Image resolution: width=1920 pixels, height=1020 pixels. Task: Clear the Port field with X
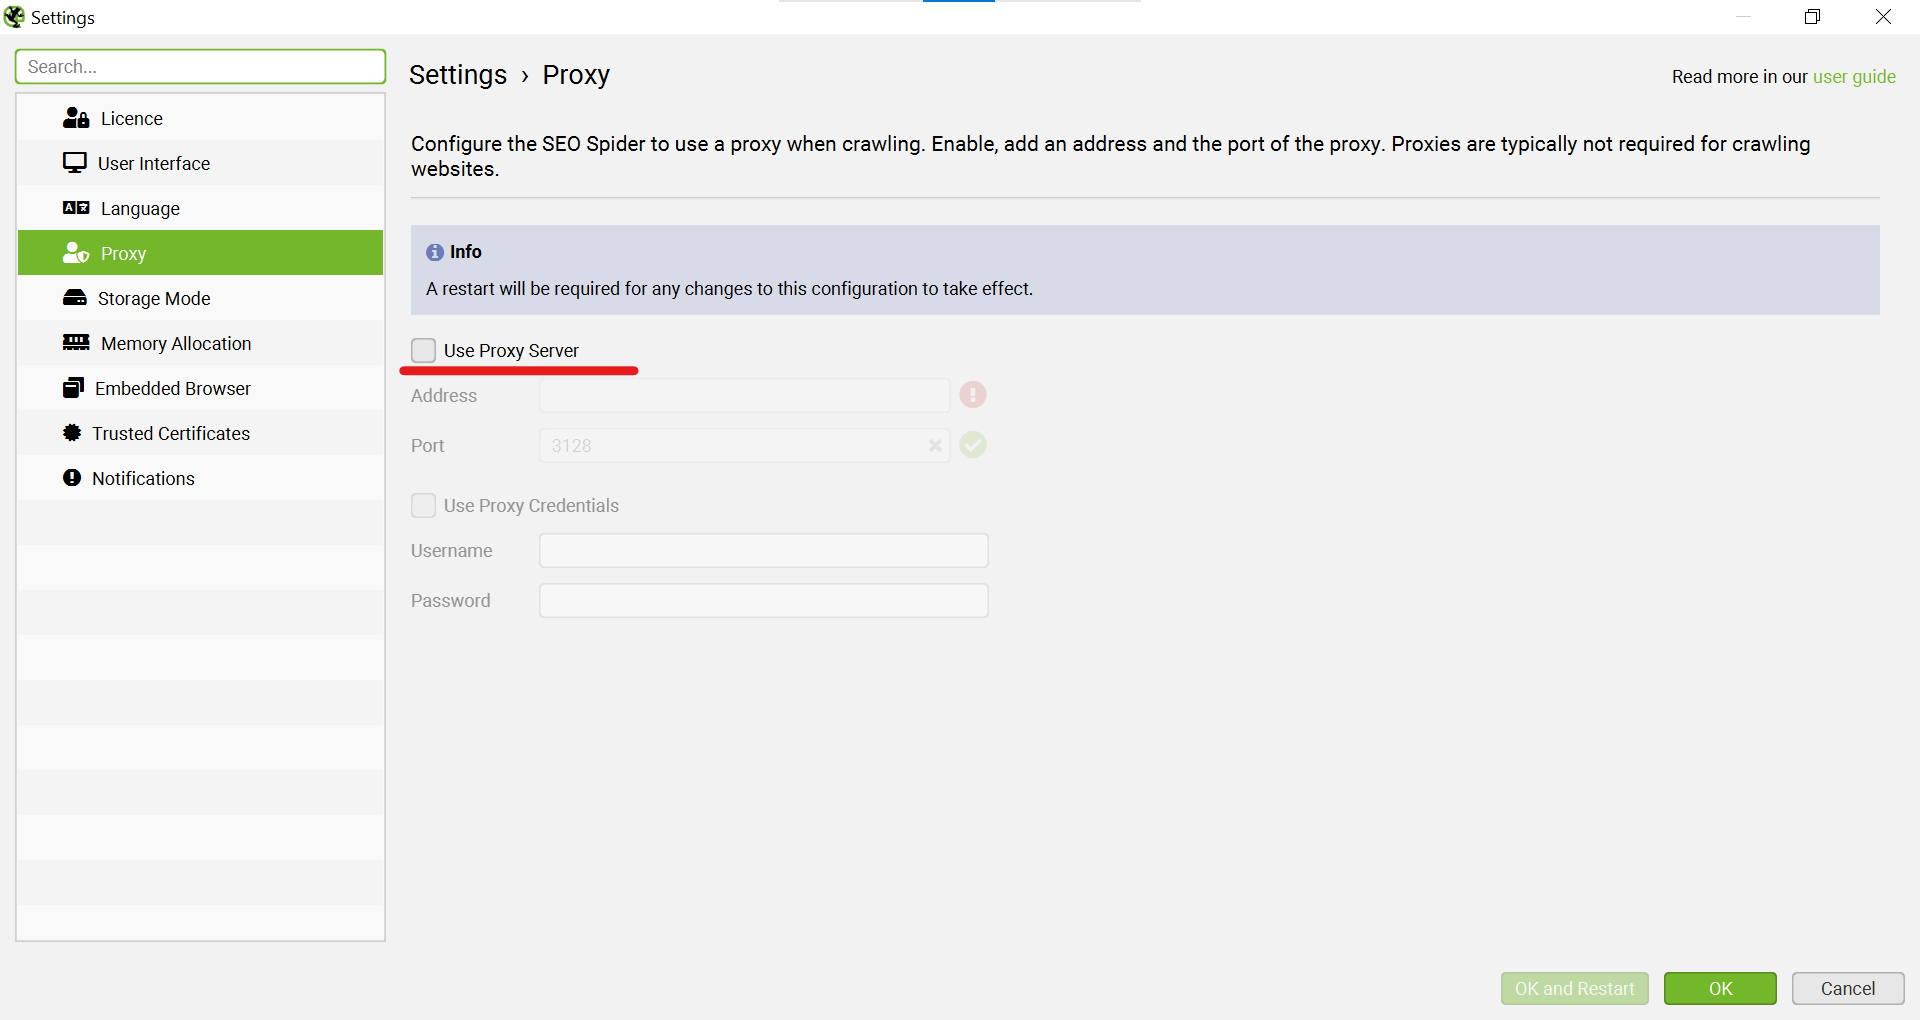935,445
